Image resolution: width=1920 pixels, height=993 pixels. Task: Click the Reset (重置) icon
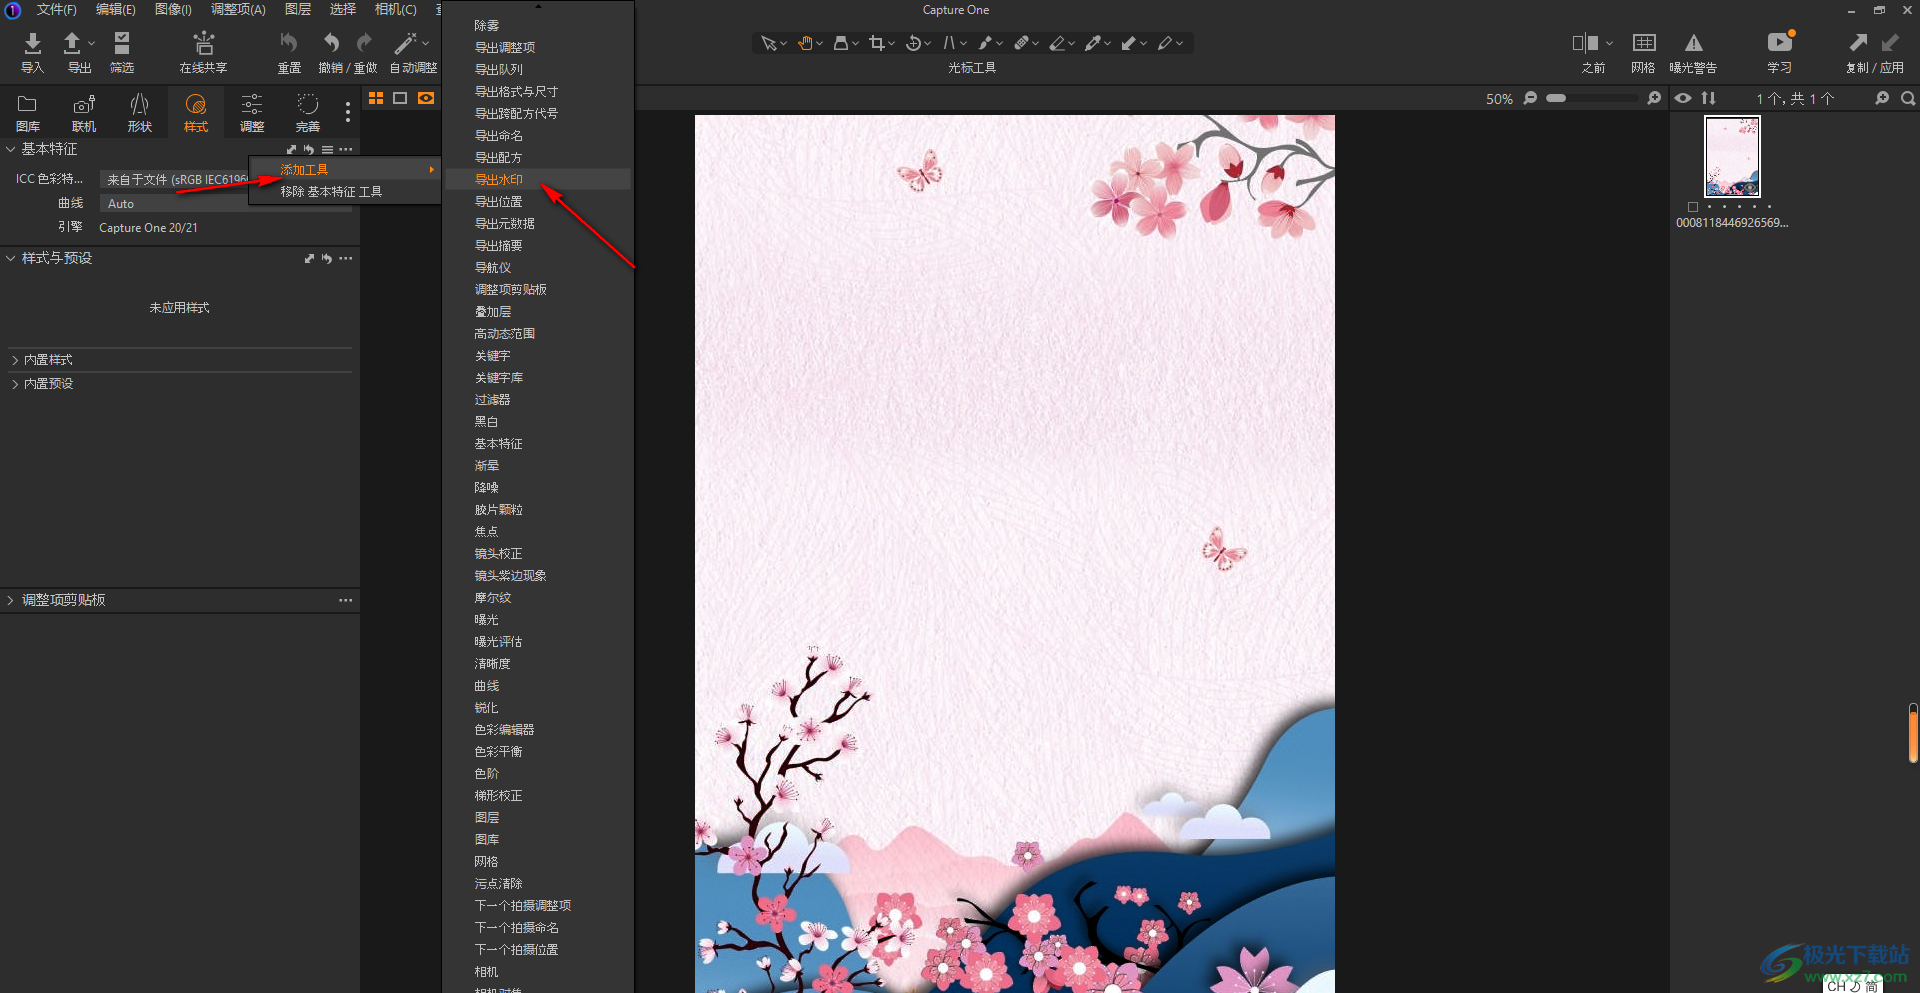[x=289, y=43]
